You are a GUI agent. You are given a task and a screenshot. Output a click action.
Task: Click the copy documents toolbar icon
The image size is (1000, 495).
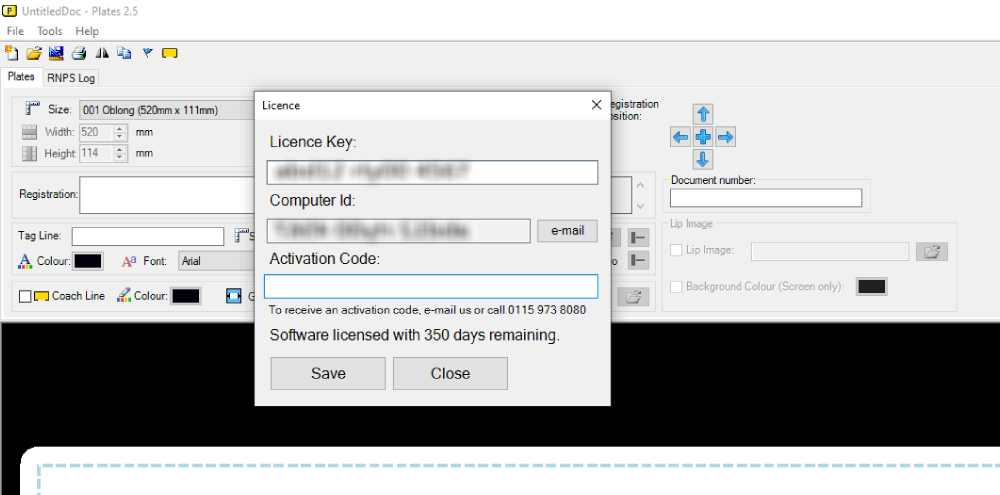124,53
